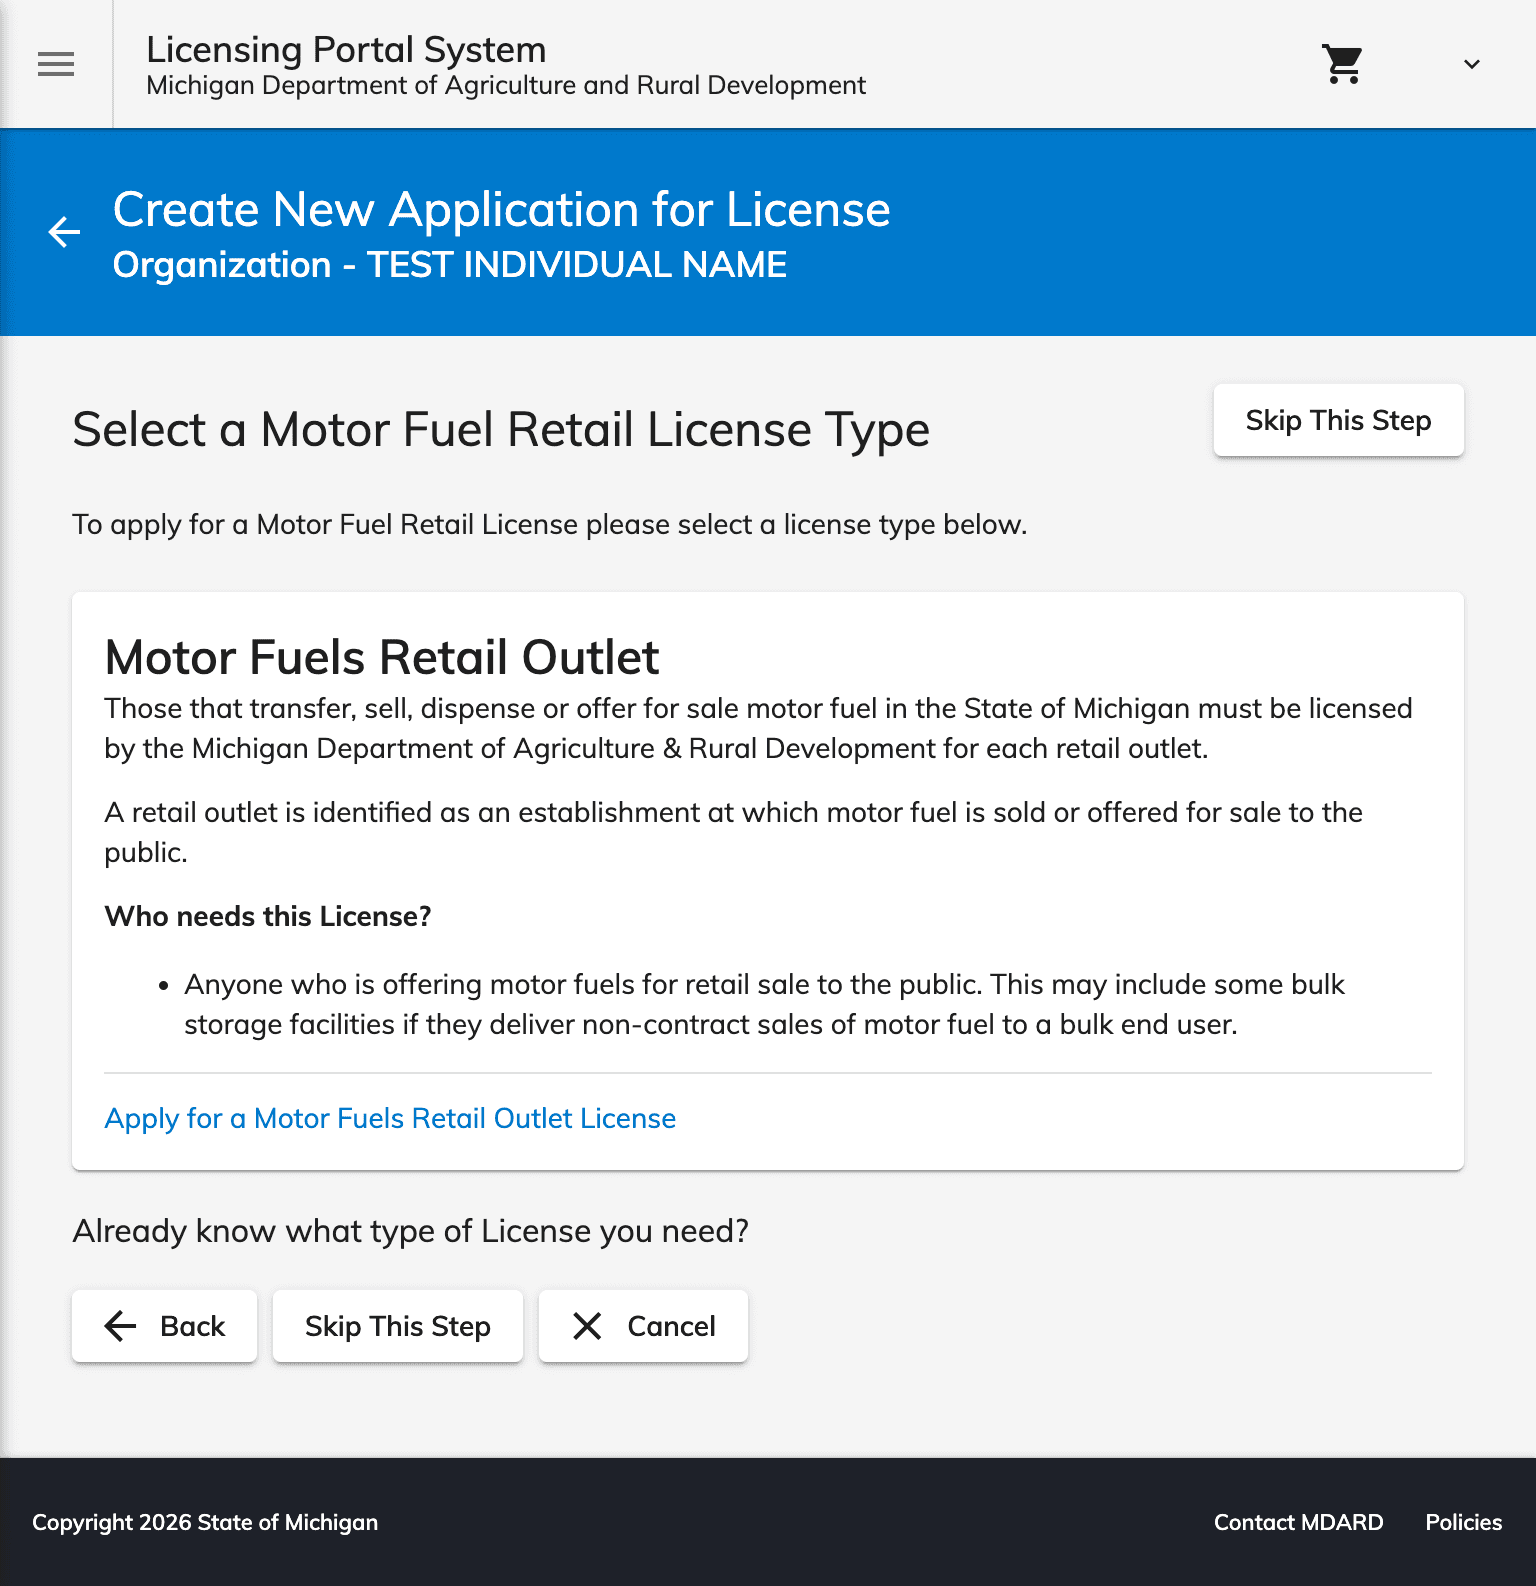Open the Policies footer link
Screen dimensions: 1536x1586
[x=1463, y=1522]
